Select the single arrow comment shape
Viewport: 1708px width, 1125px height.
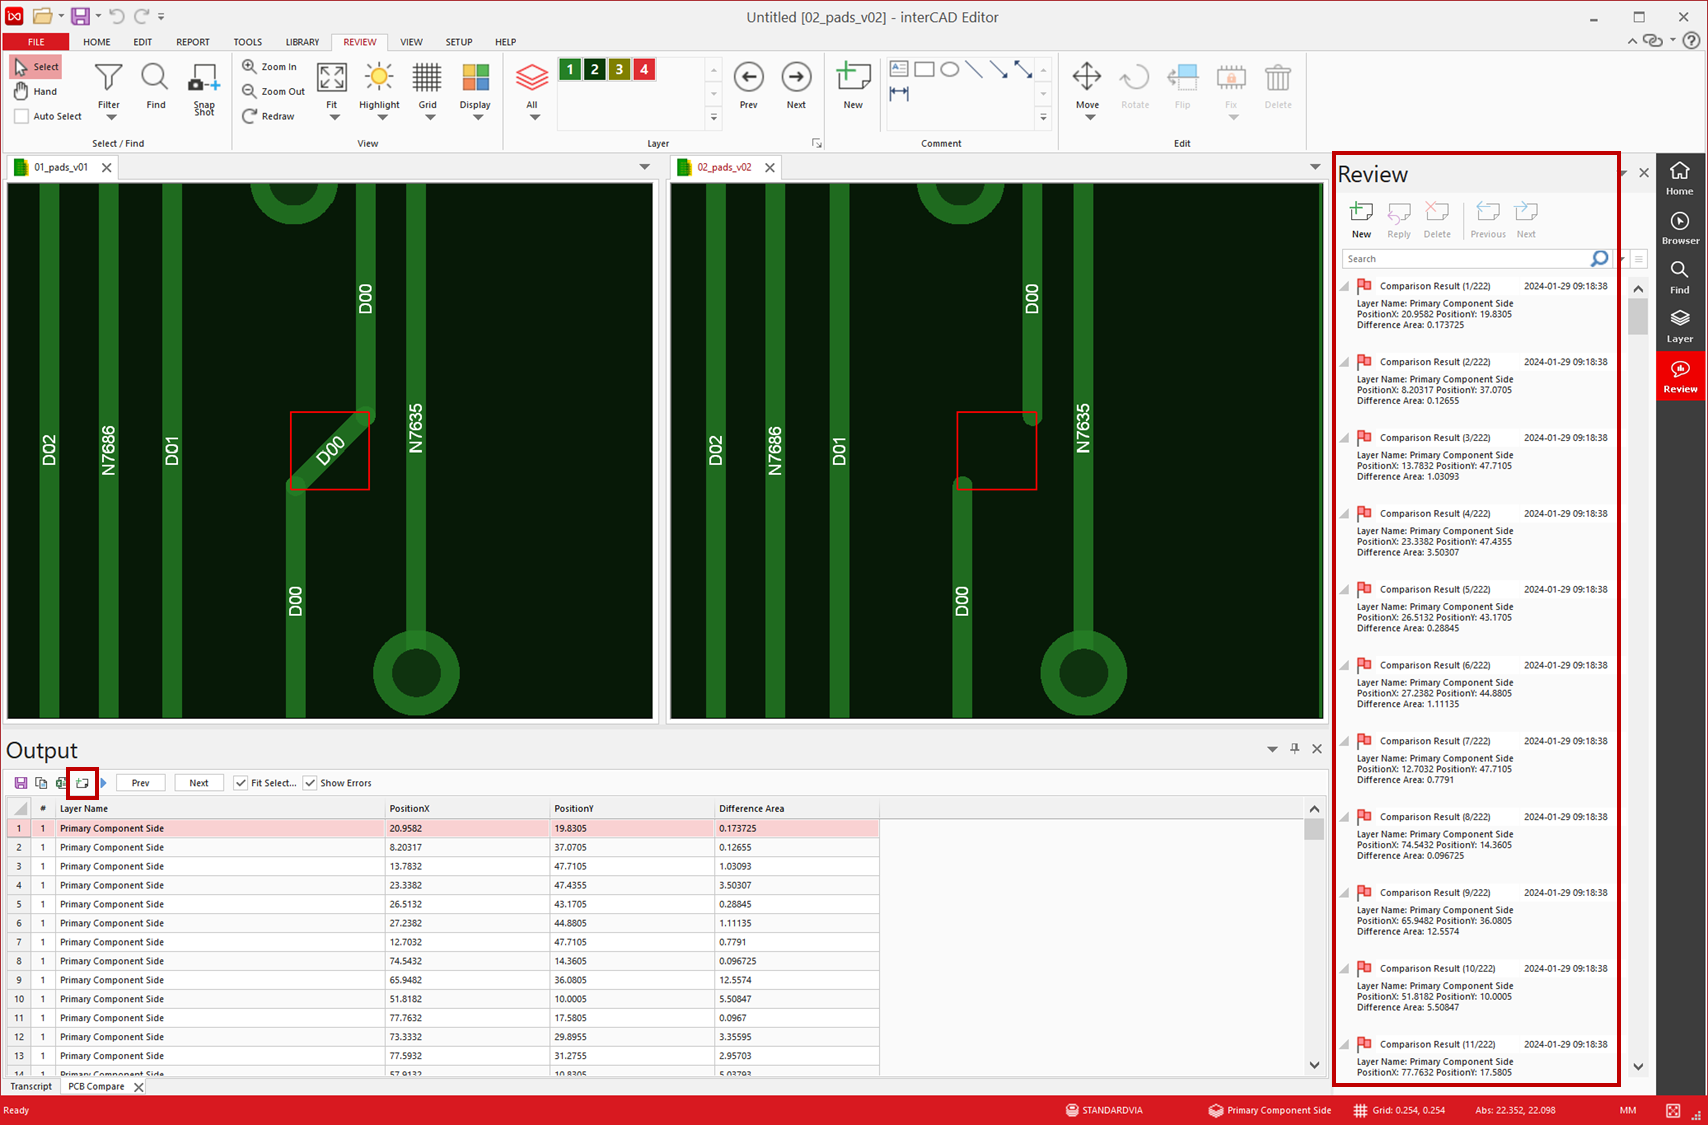999,69
